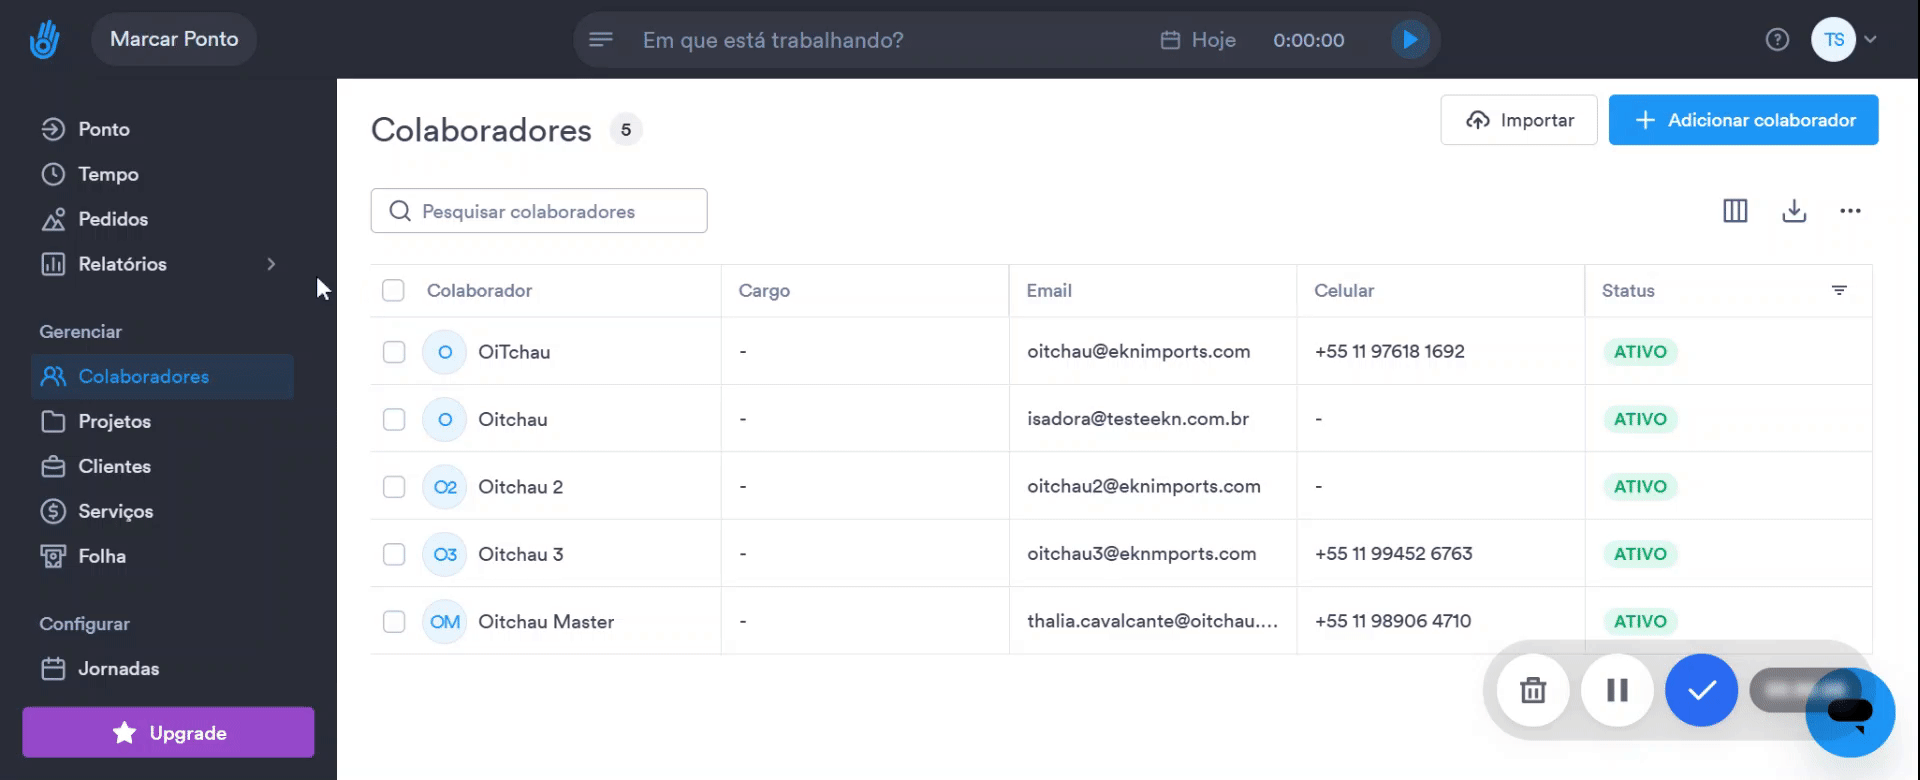Open the Hoje date picker
This screenshot has height=780, width=1920.
click(x=1198, y=40)
